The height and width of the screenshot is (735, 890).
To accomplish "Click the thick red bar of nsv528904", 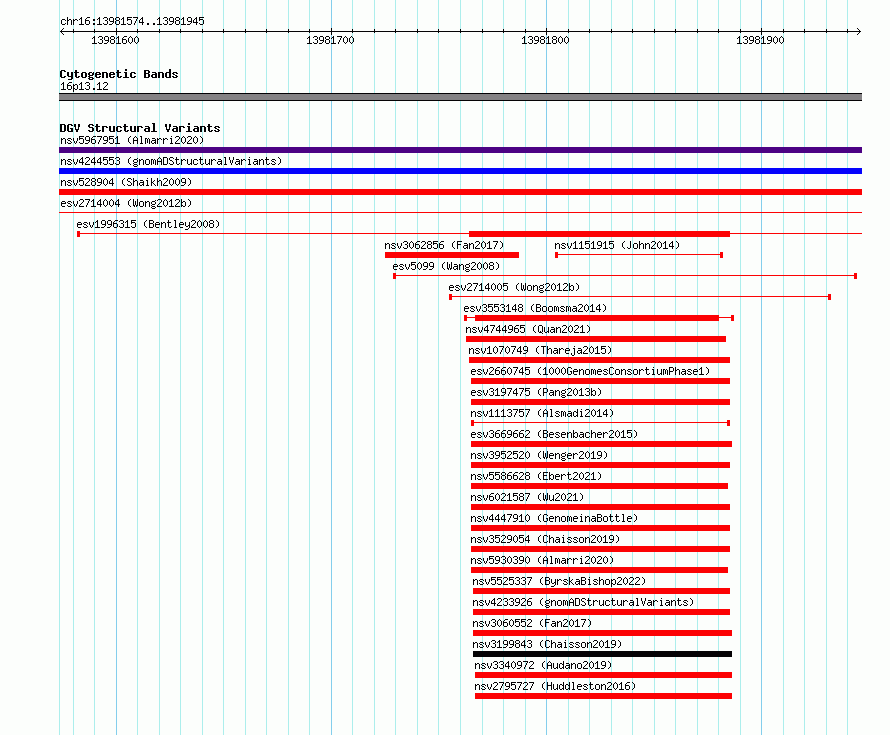I will [x=460, y=192].
